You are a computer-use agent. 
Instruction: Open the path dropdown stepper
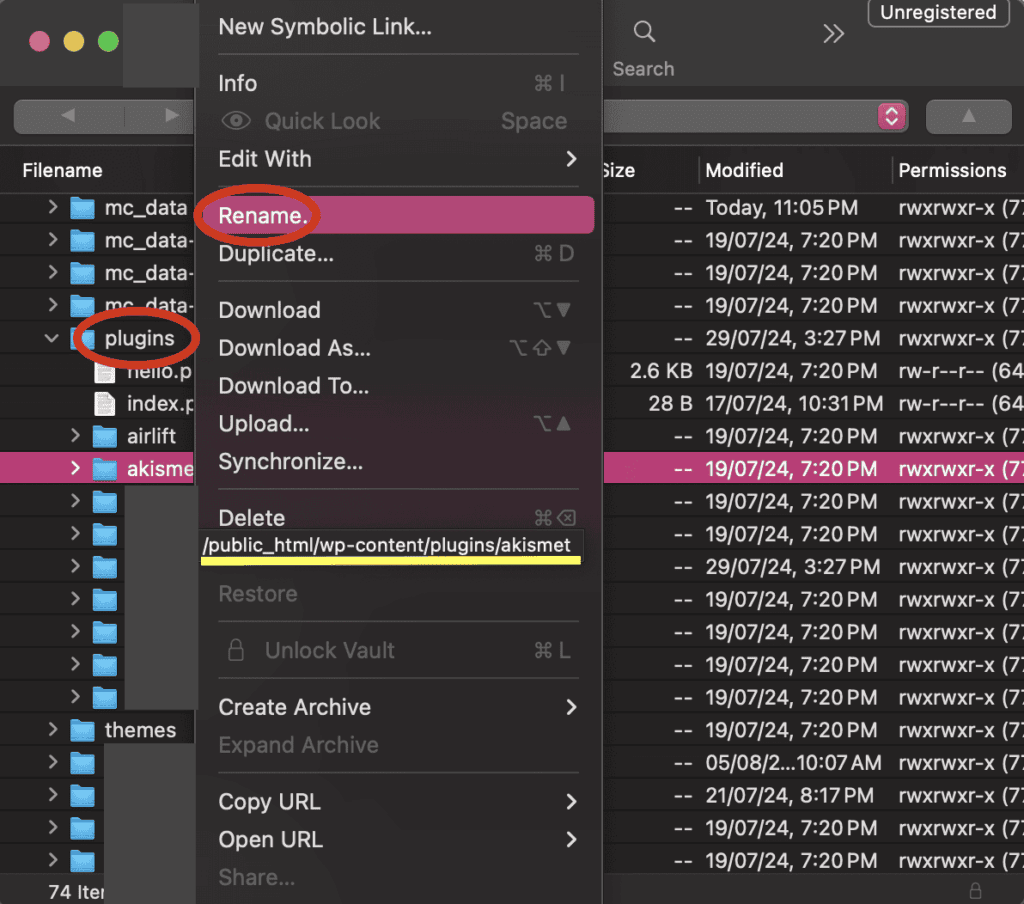(891, 117)
